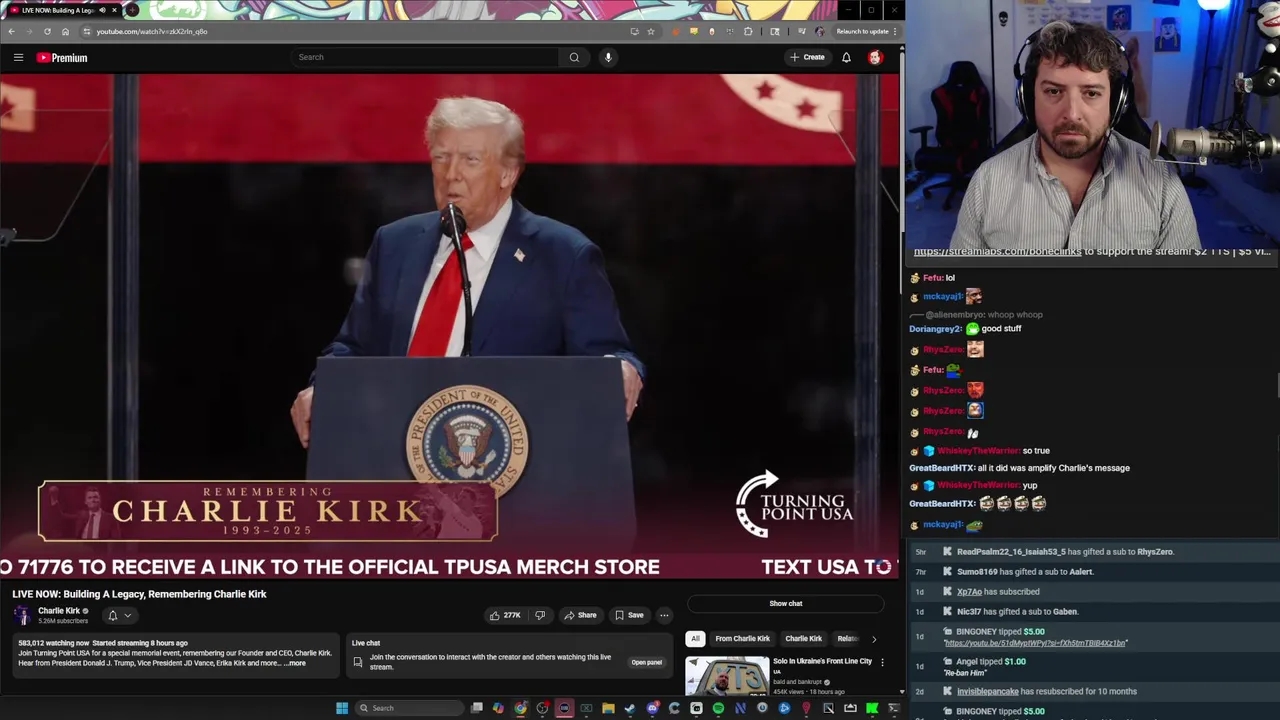Select the Charlie Kirk filter chip
This screenshot has width=1280, height=720.
(x=803, y=638)
